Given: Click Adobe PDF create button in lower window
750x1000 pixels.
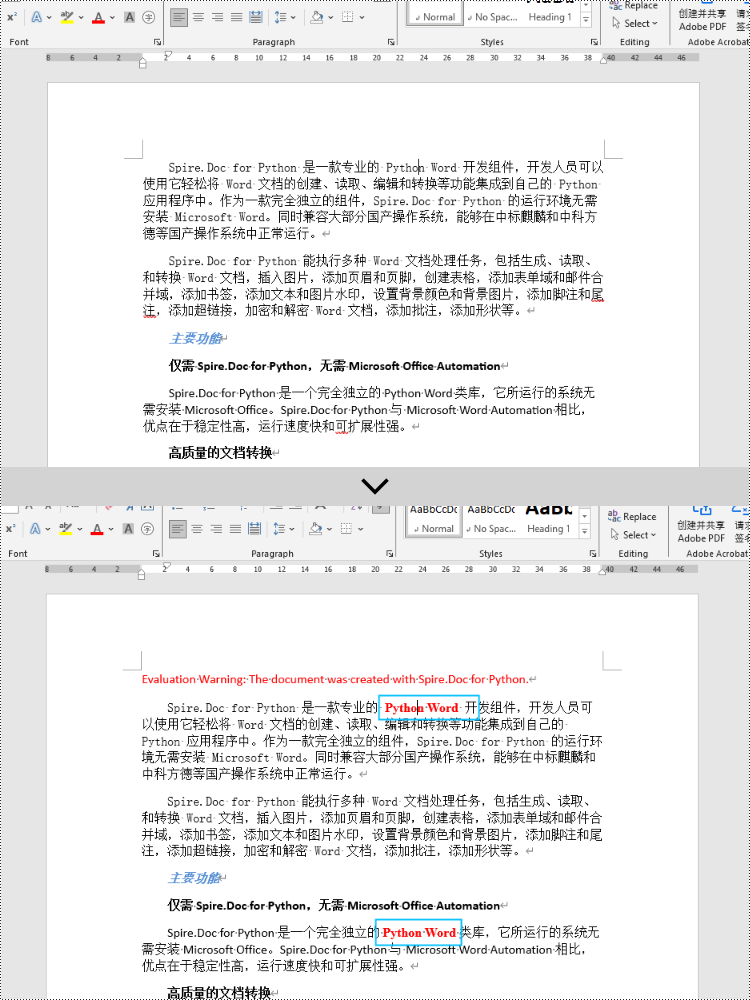Looking at the screenshot, I should pyautogui.click(x=701, y=526).
